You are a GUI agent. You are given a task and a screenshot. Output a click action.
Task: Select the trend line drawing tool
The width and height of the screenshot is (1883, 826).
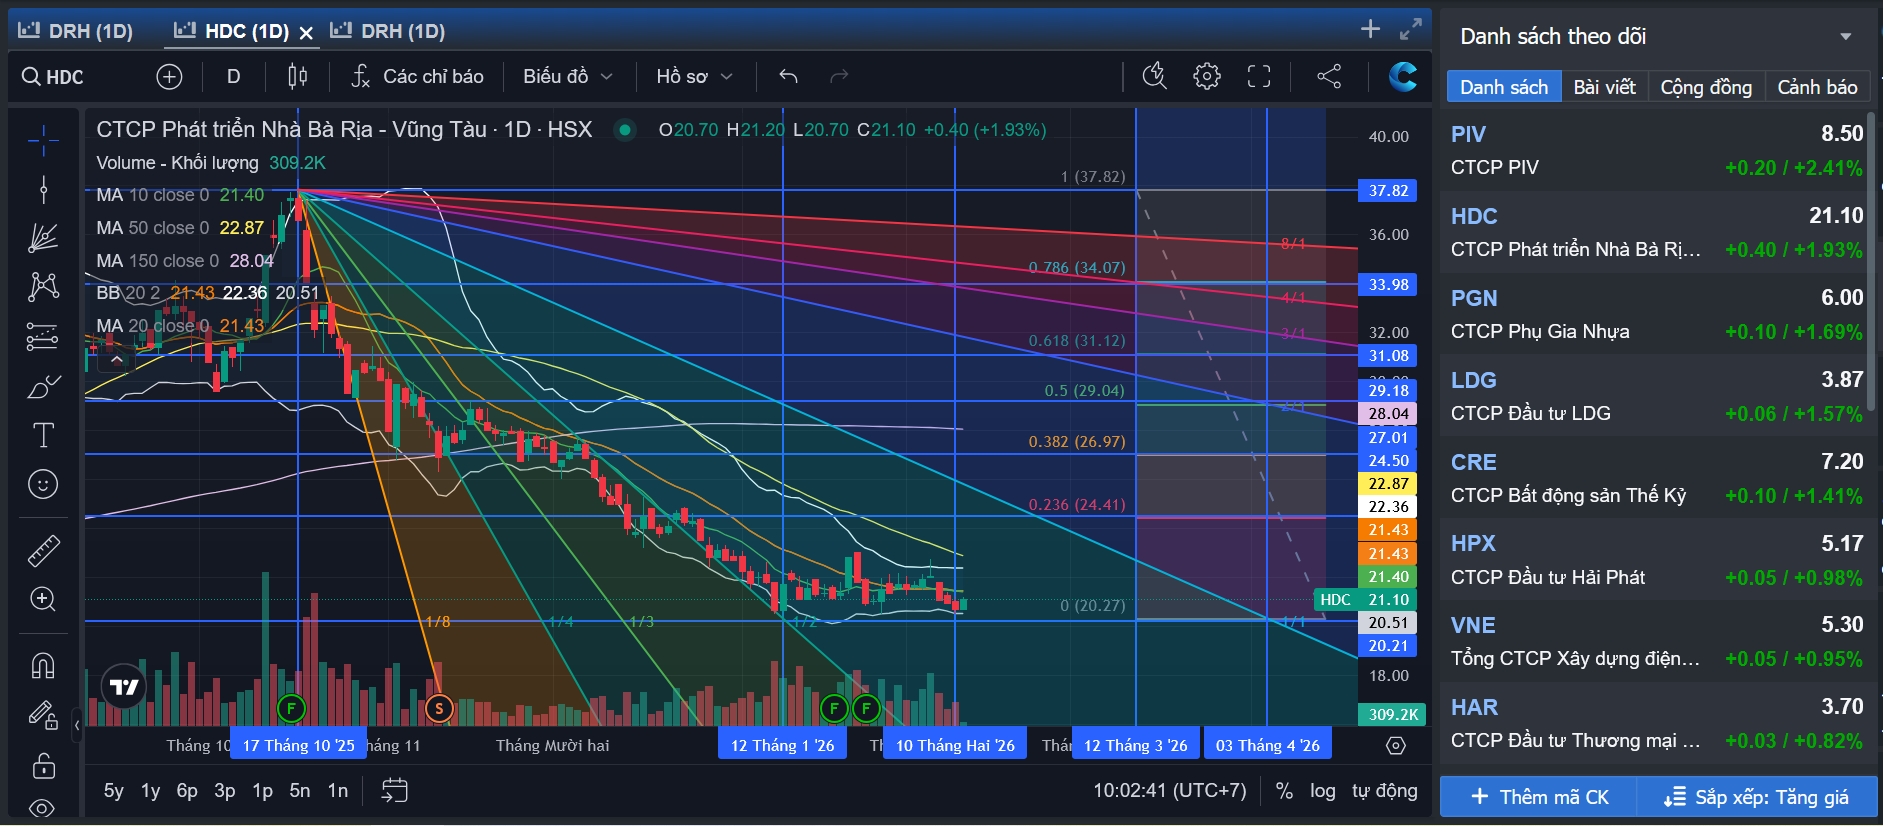pos(43,189)
